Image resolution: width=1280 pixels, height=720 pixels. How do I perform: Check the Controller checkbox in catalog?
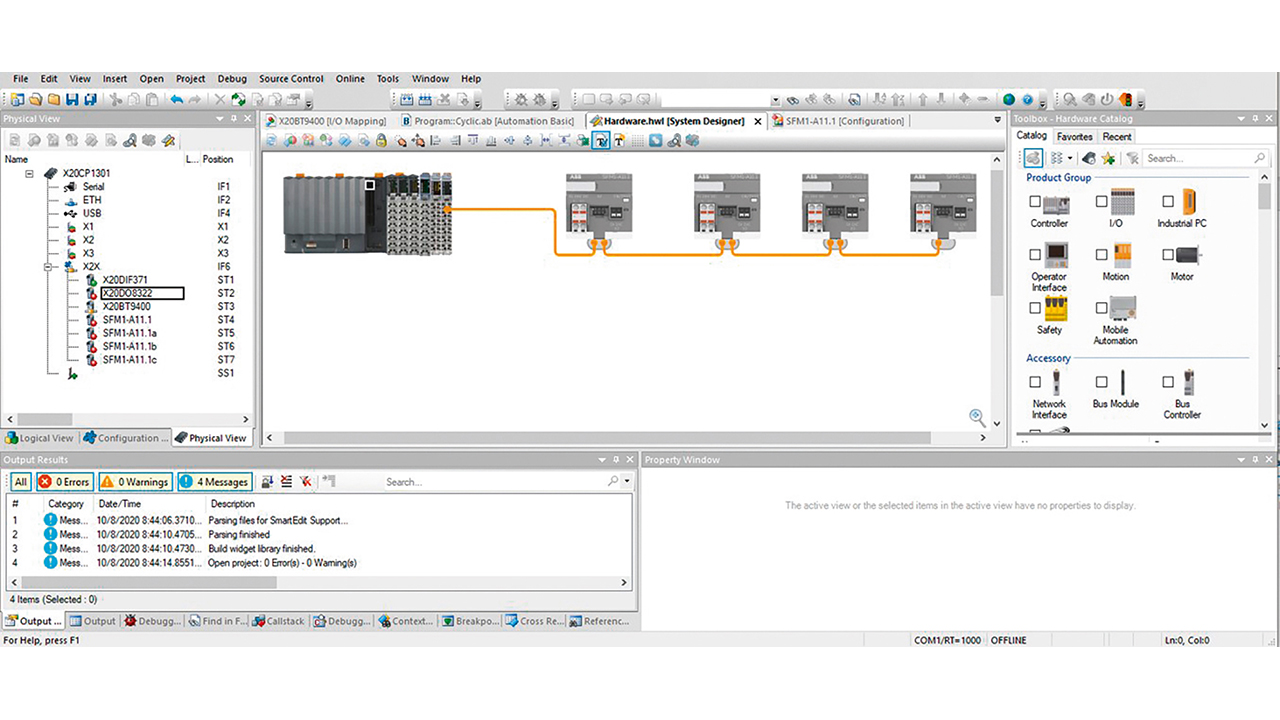point(1035,201)
